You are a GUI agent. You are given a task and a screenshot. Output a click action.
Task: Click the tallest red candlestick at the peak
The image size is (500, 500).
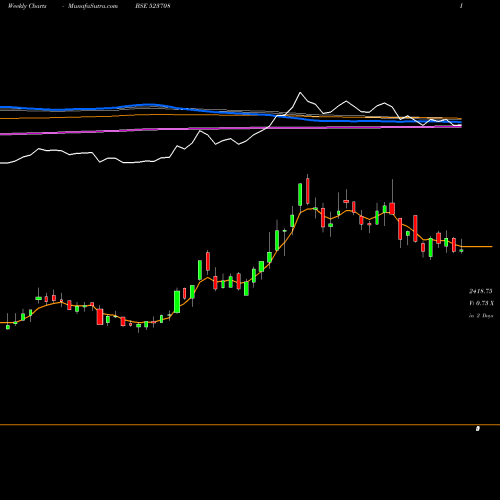point(308,191)
